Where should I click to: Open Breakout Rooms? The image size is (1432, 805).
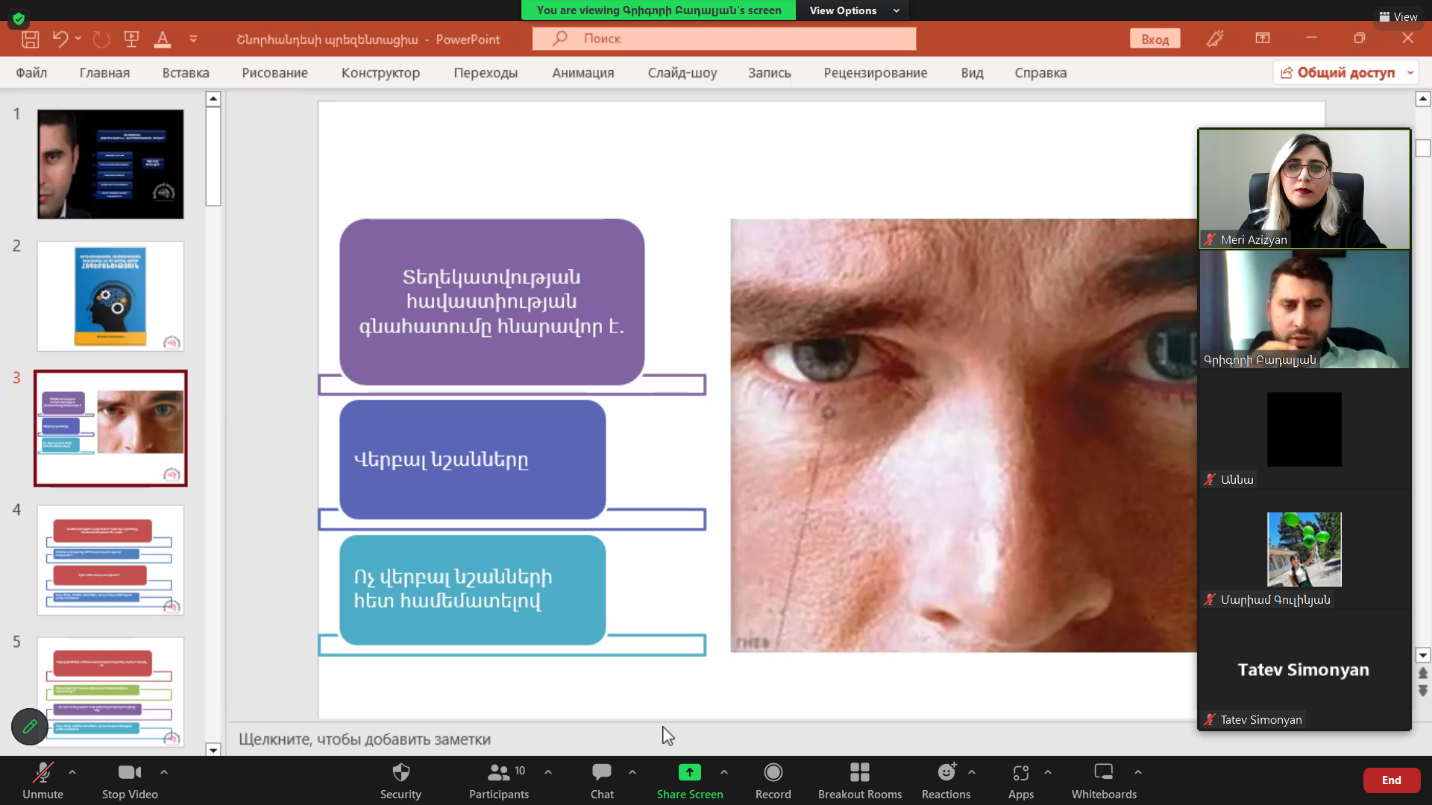[x=859, y=773]
